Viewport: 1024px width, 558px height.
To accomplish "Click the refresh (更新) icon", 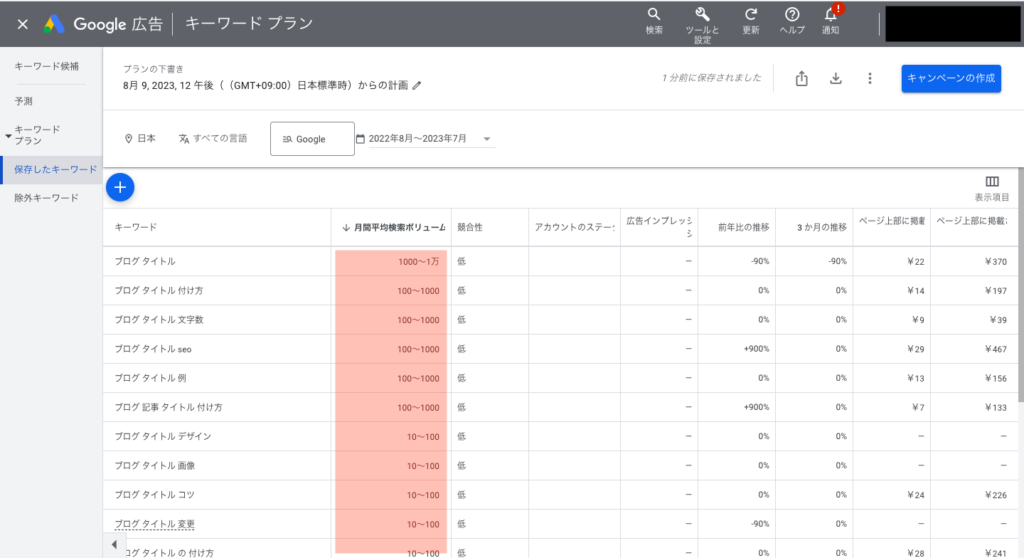I will 750,15.
